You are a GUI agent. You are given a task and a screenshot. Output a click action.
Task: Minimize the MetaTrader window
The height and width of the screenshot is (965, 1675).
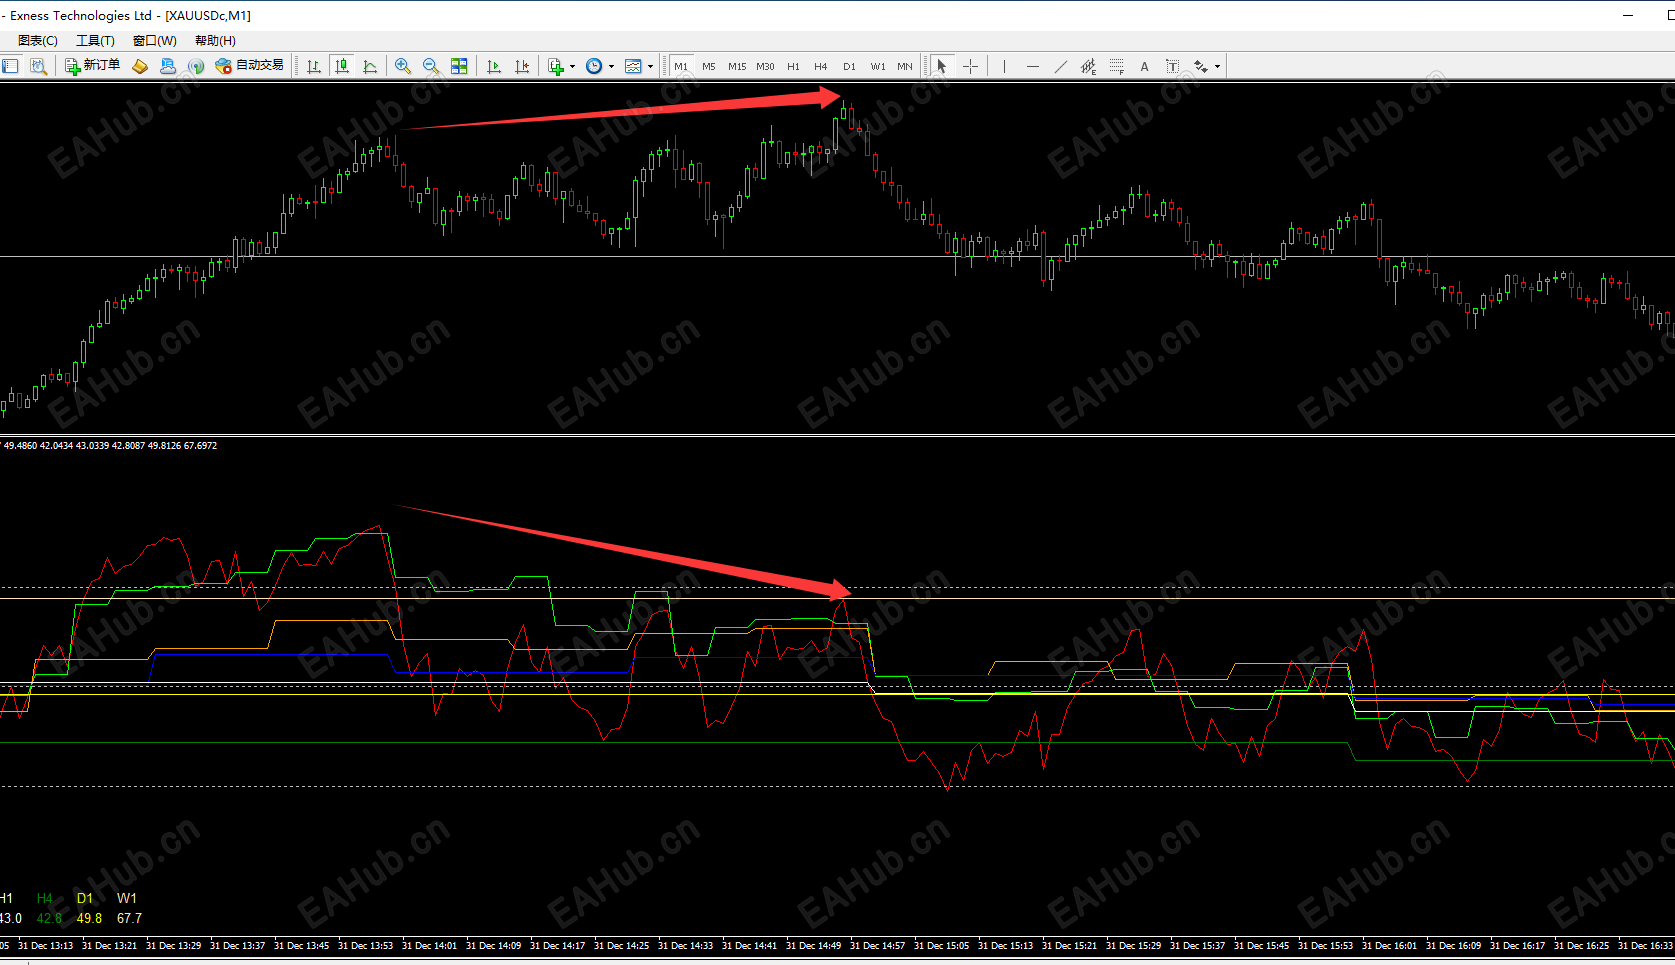pos(1628,15)
